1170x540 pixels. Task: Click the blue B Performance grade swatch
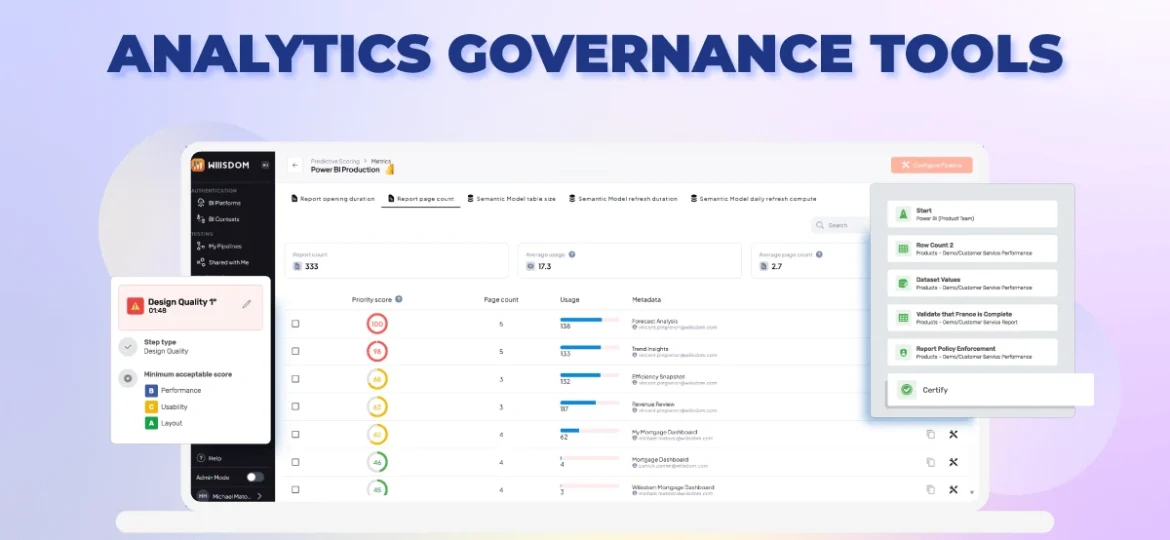tap(151, 390)
